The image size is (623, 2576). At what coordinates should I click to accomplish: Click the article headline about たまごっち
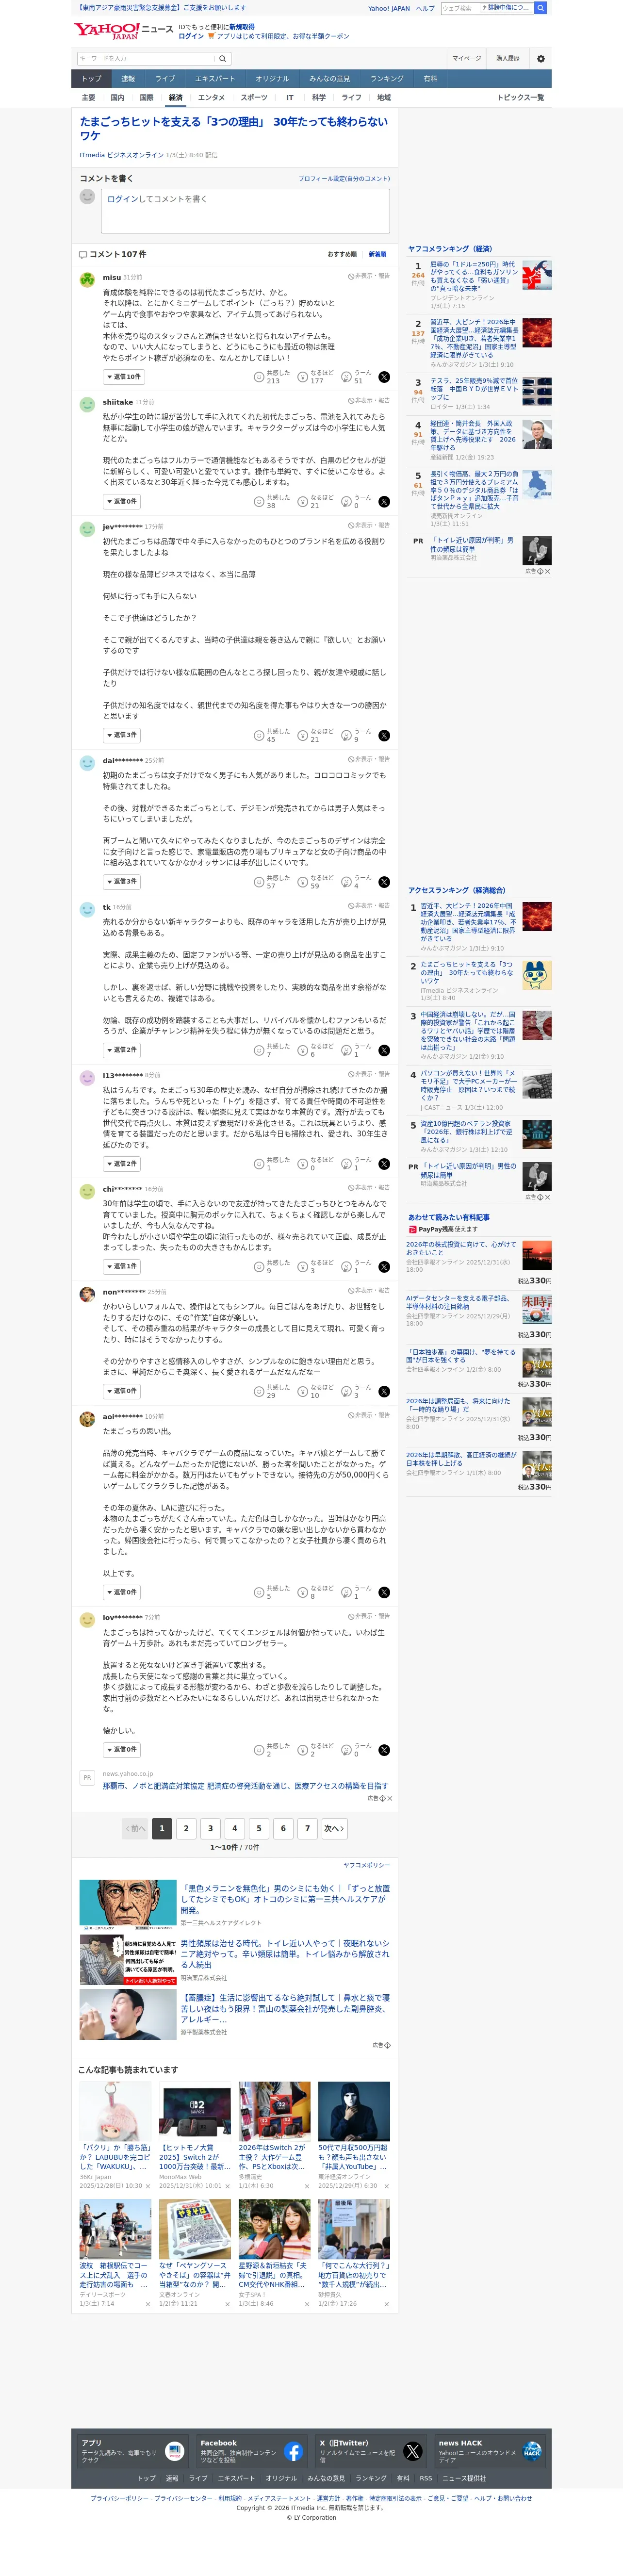[233, 129]
